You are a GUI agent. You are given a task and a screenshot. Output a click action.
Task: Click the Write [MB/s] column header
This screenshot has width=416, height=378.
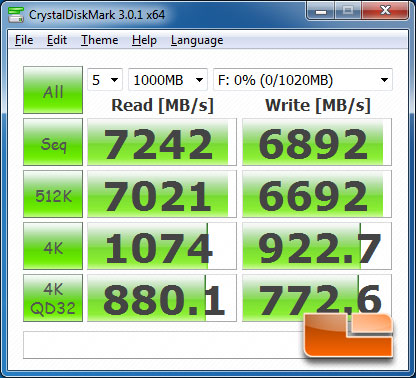click(318, 106)
